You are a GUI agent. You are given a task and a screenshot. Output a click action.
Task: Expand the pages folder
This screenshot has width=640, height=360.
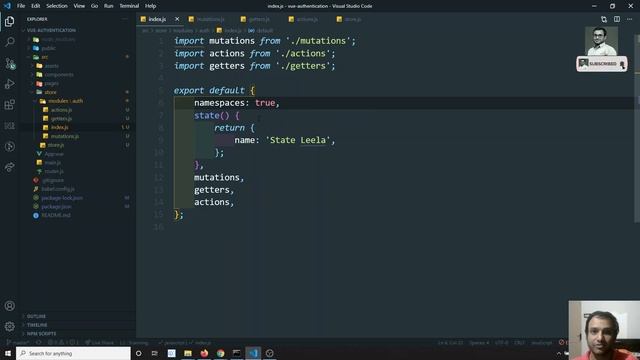(51, 83)
